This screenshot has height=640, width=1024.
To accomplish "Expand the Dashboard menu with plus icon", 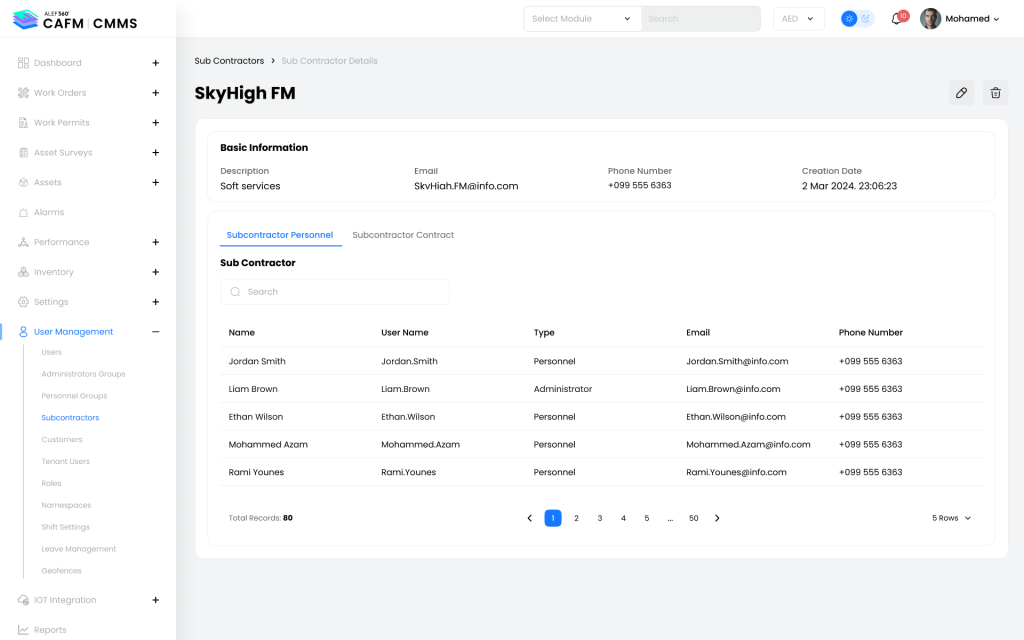I will (x=155, y=63).
